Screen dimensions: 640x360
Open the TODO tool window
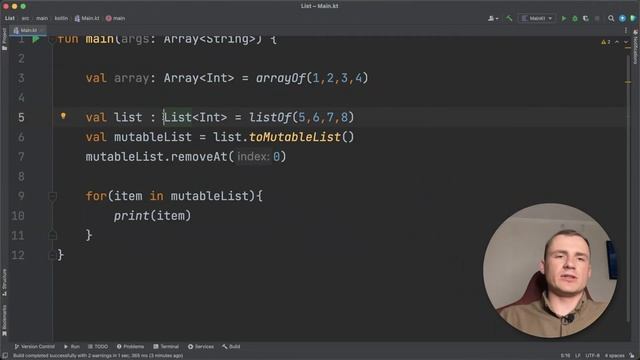pos(98,347)
